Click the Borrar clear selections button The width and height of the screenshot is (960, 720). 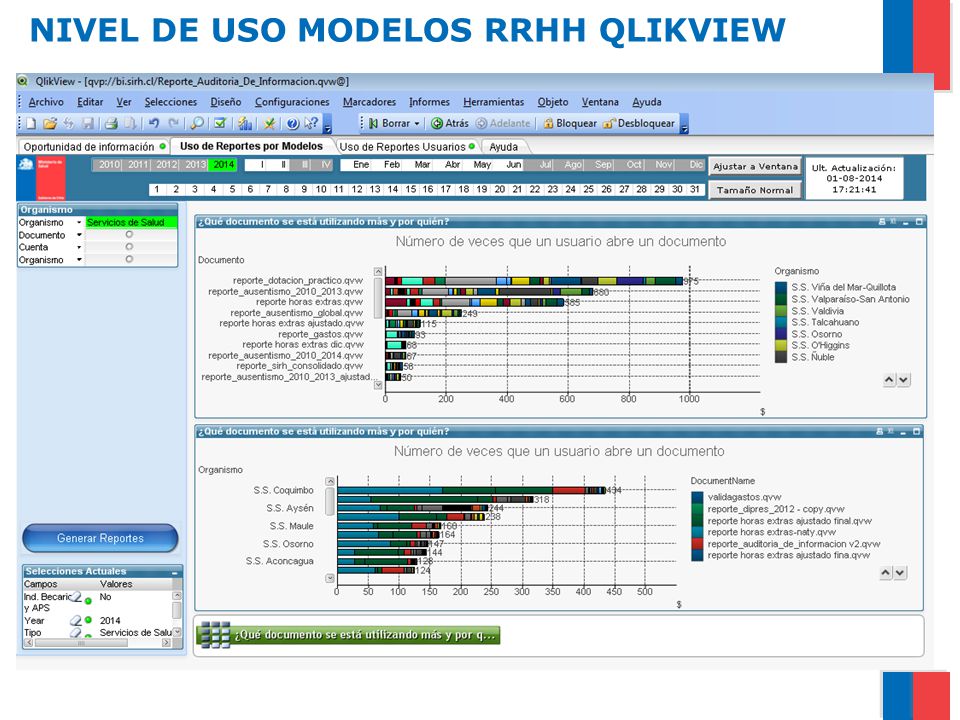pos(389,124)
